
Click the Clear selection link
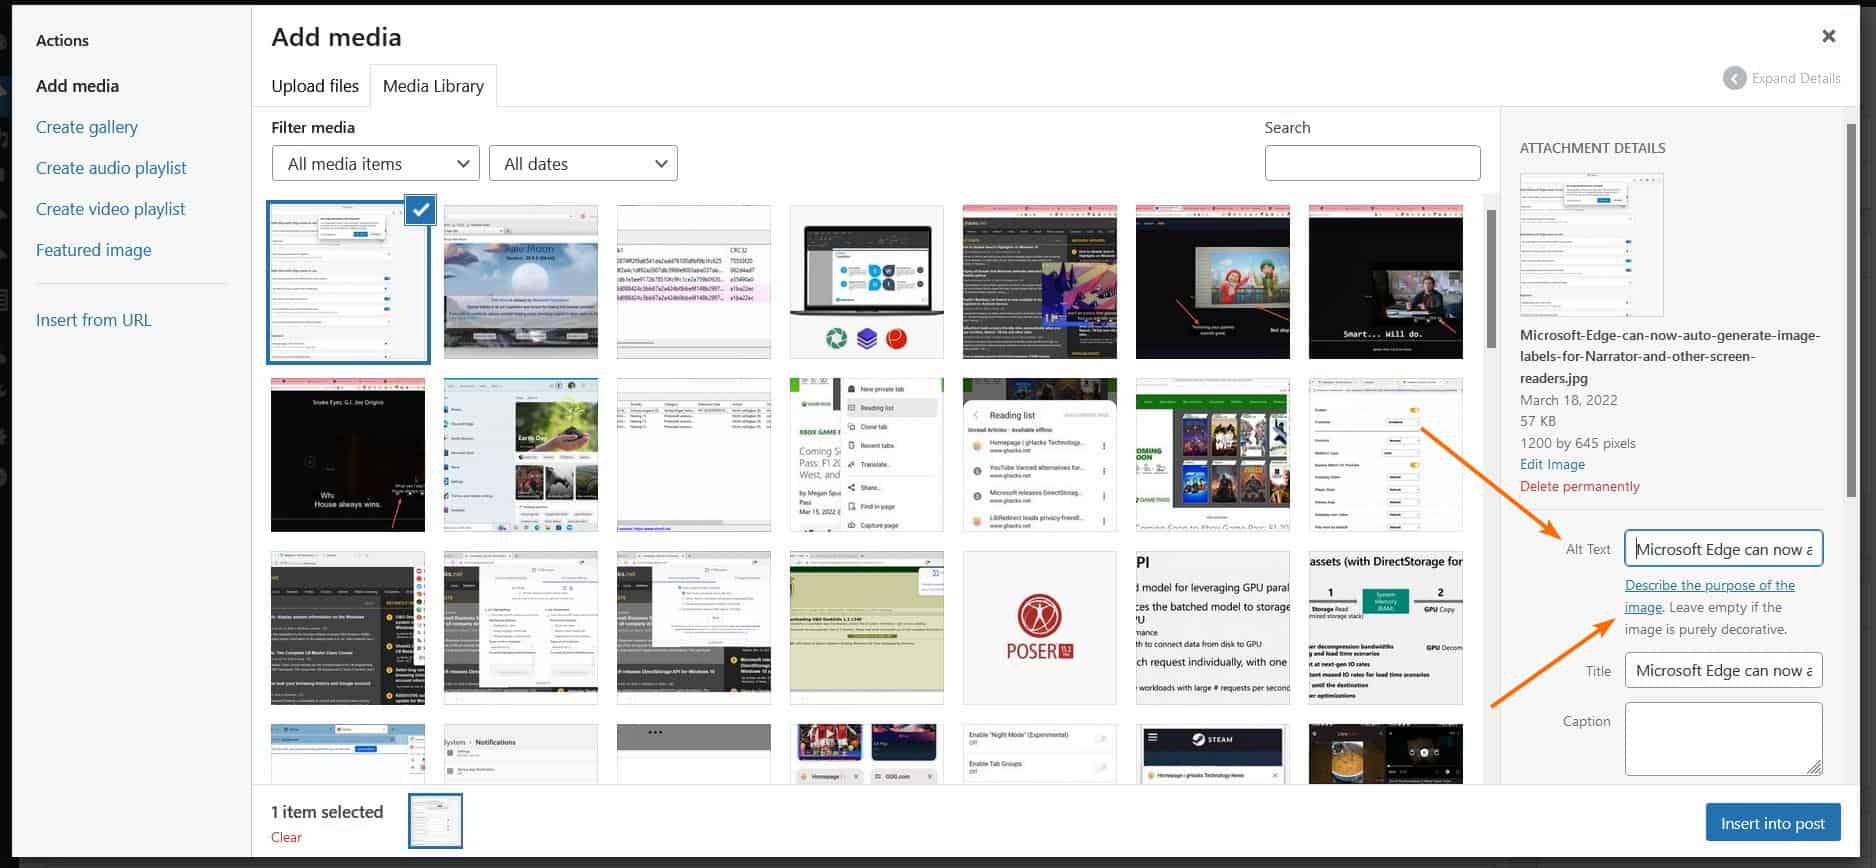tap(286, 837)
